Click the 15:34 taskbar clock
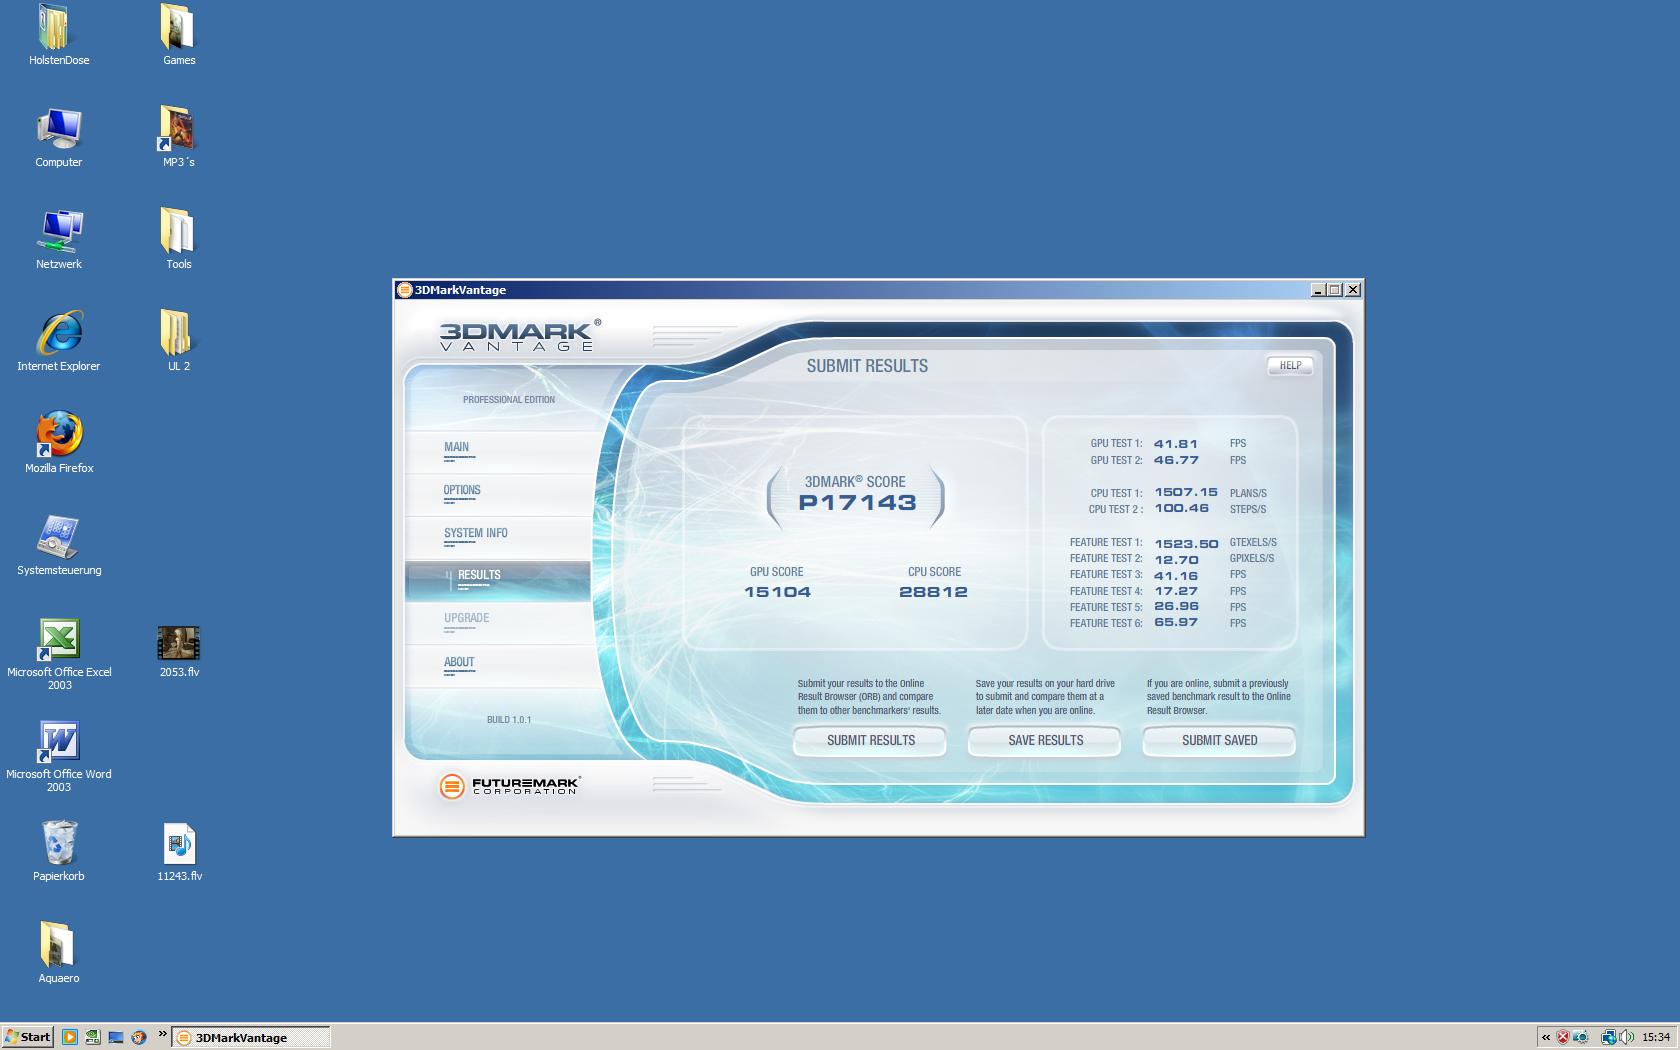Viewport: 1680px width, 1050px height. point(1656,1037)
